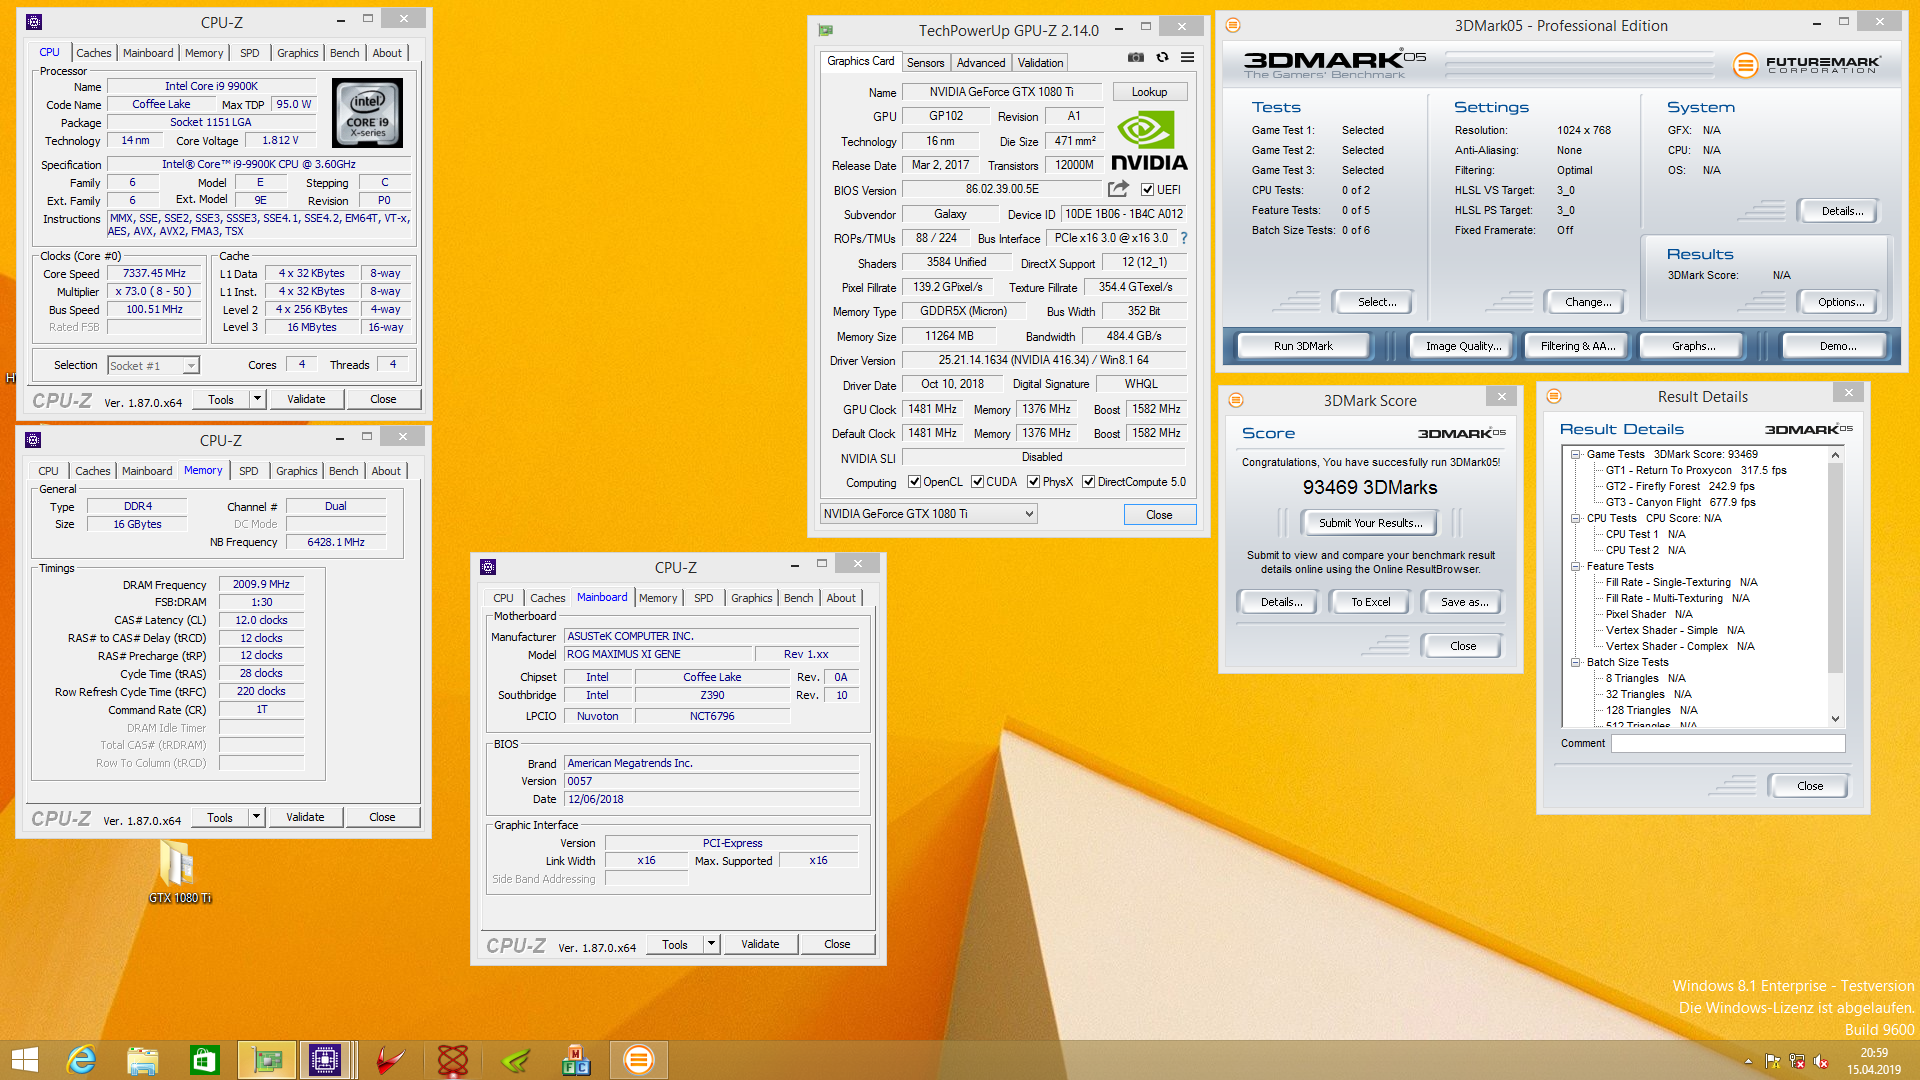
Task: Open the Windows Store taskbar icon
Action: pos(204,1060)
